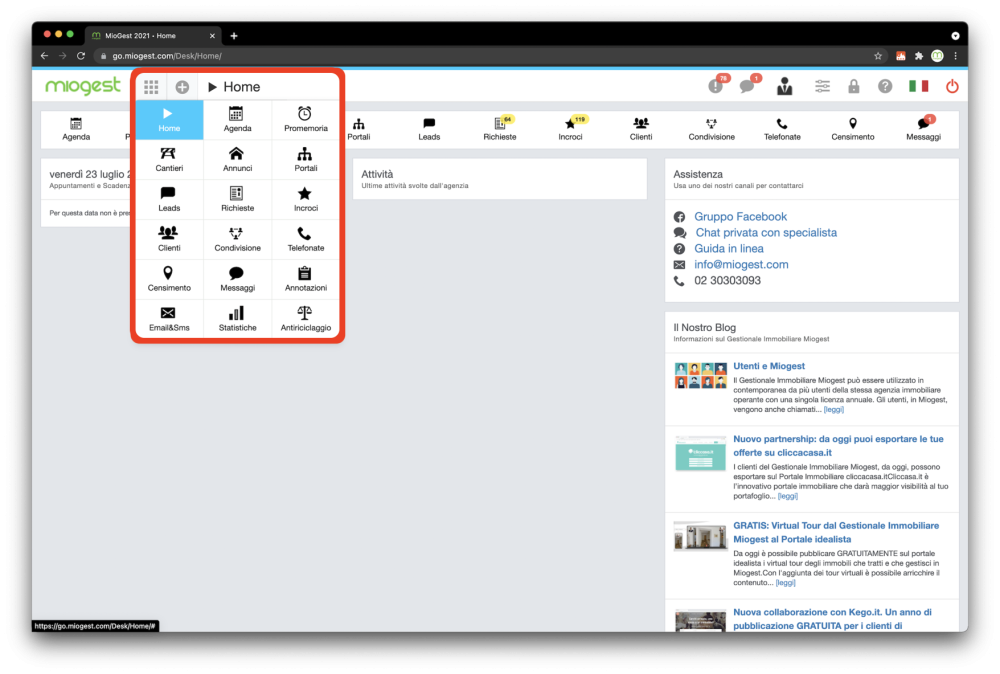
Task: Toggle the app grid launcher icon
Action: [x=151, y=87]
